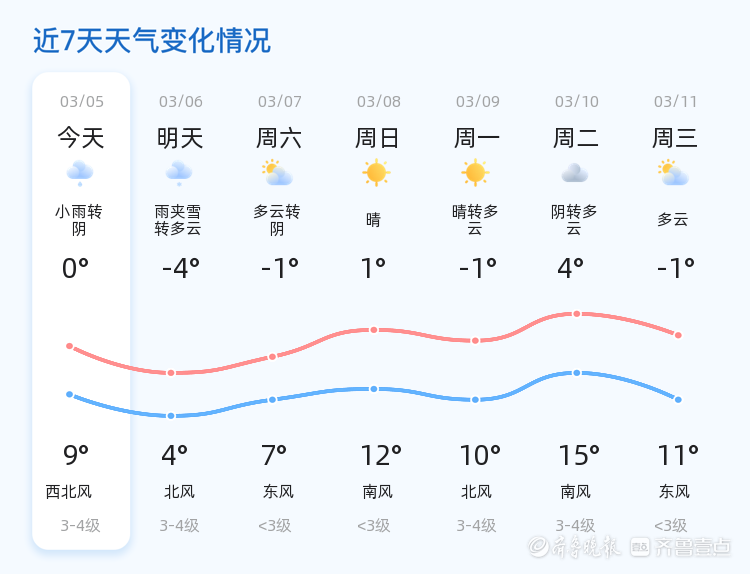Click the 雨夹雪转多云 forecast text
750x574 pixels.
click(x=178, y=220)
